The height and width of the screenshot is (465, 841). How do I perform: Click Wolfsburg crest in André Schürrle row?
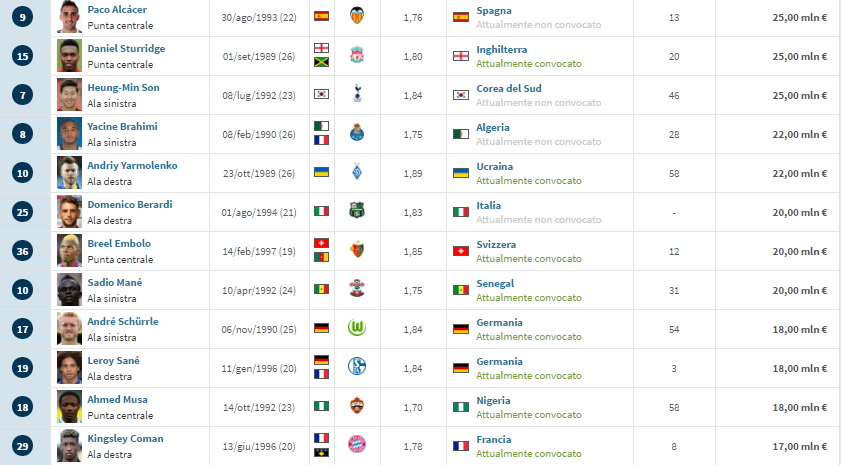[x=355, y=329]
